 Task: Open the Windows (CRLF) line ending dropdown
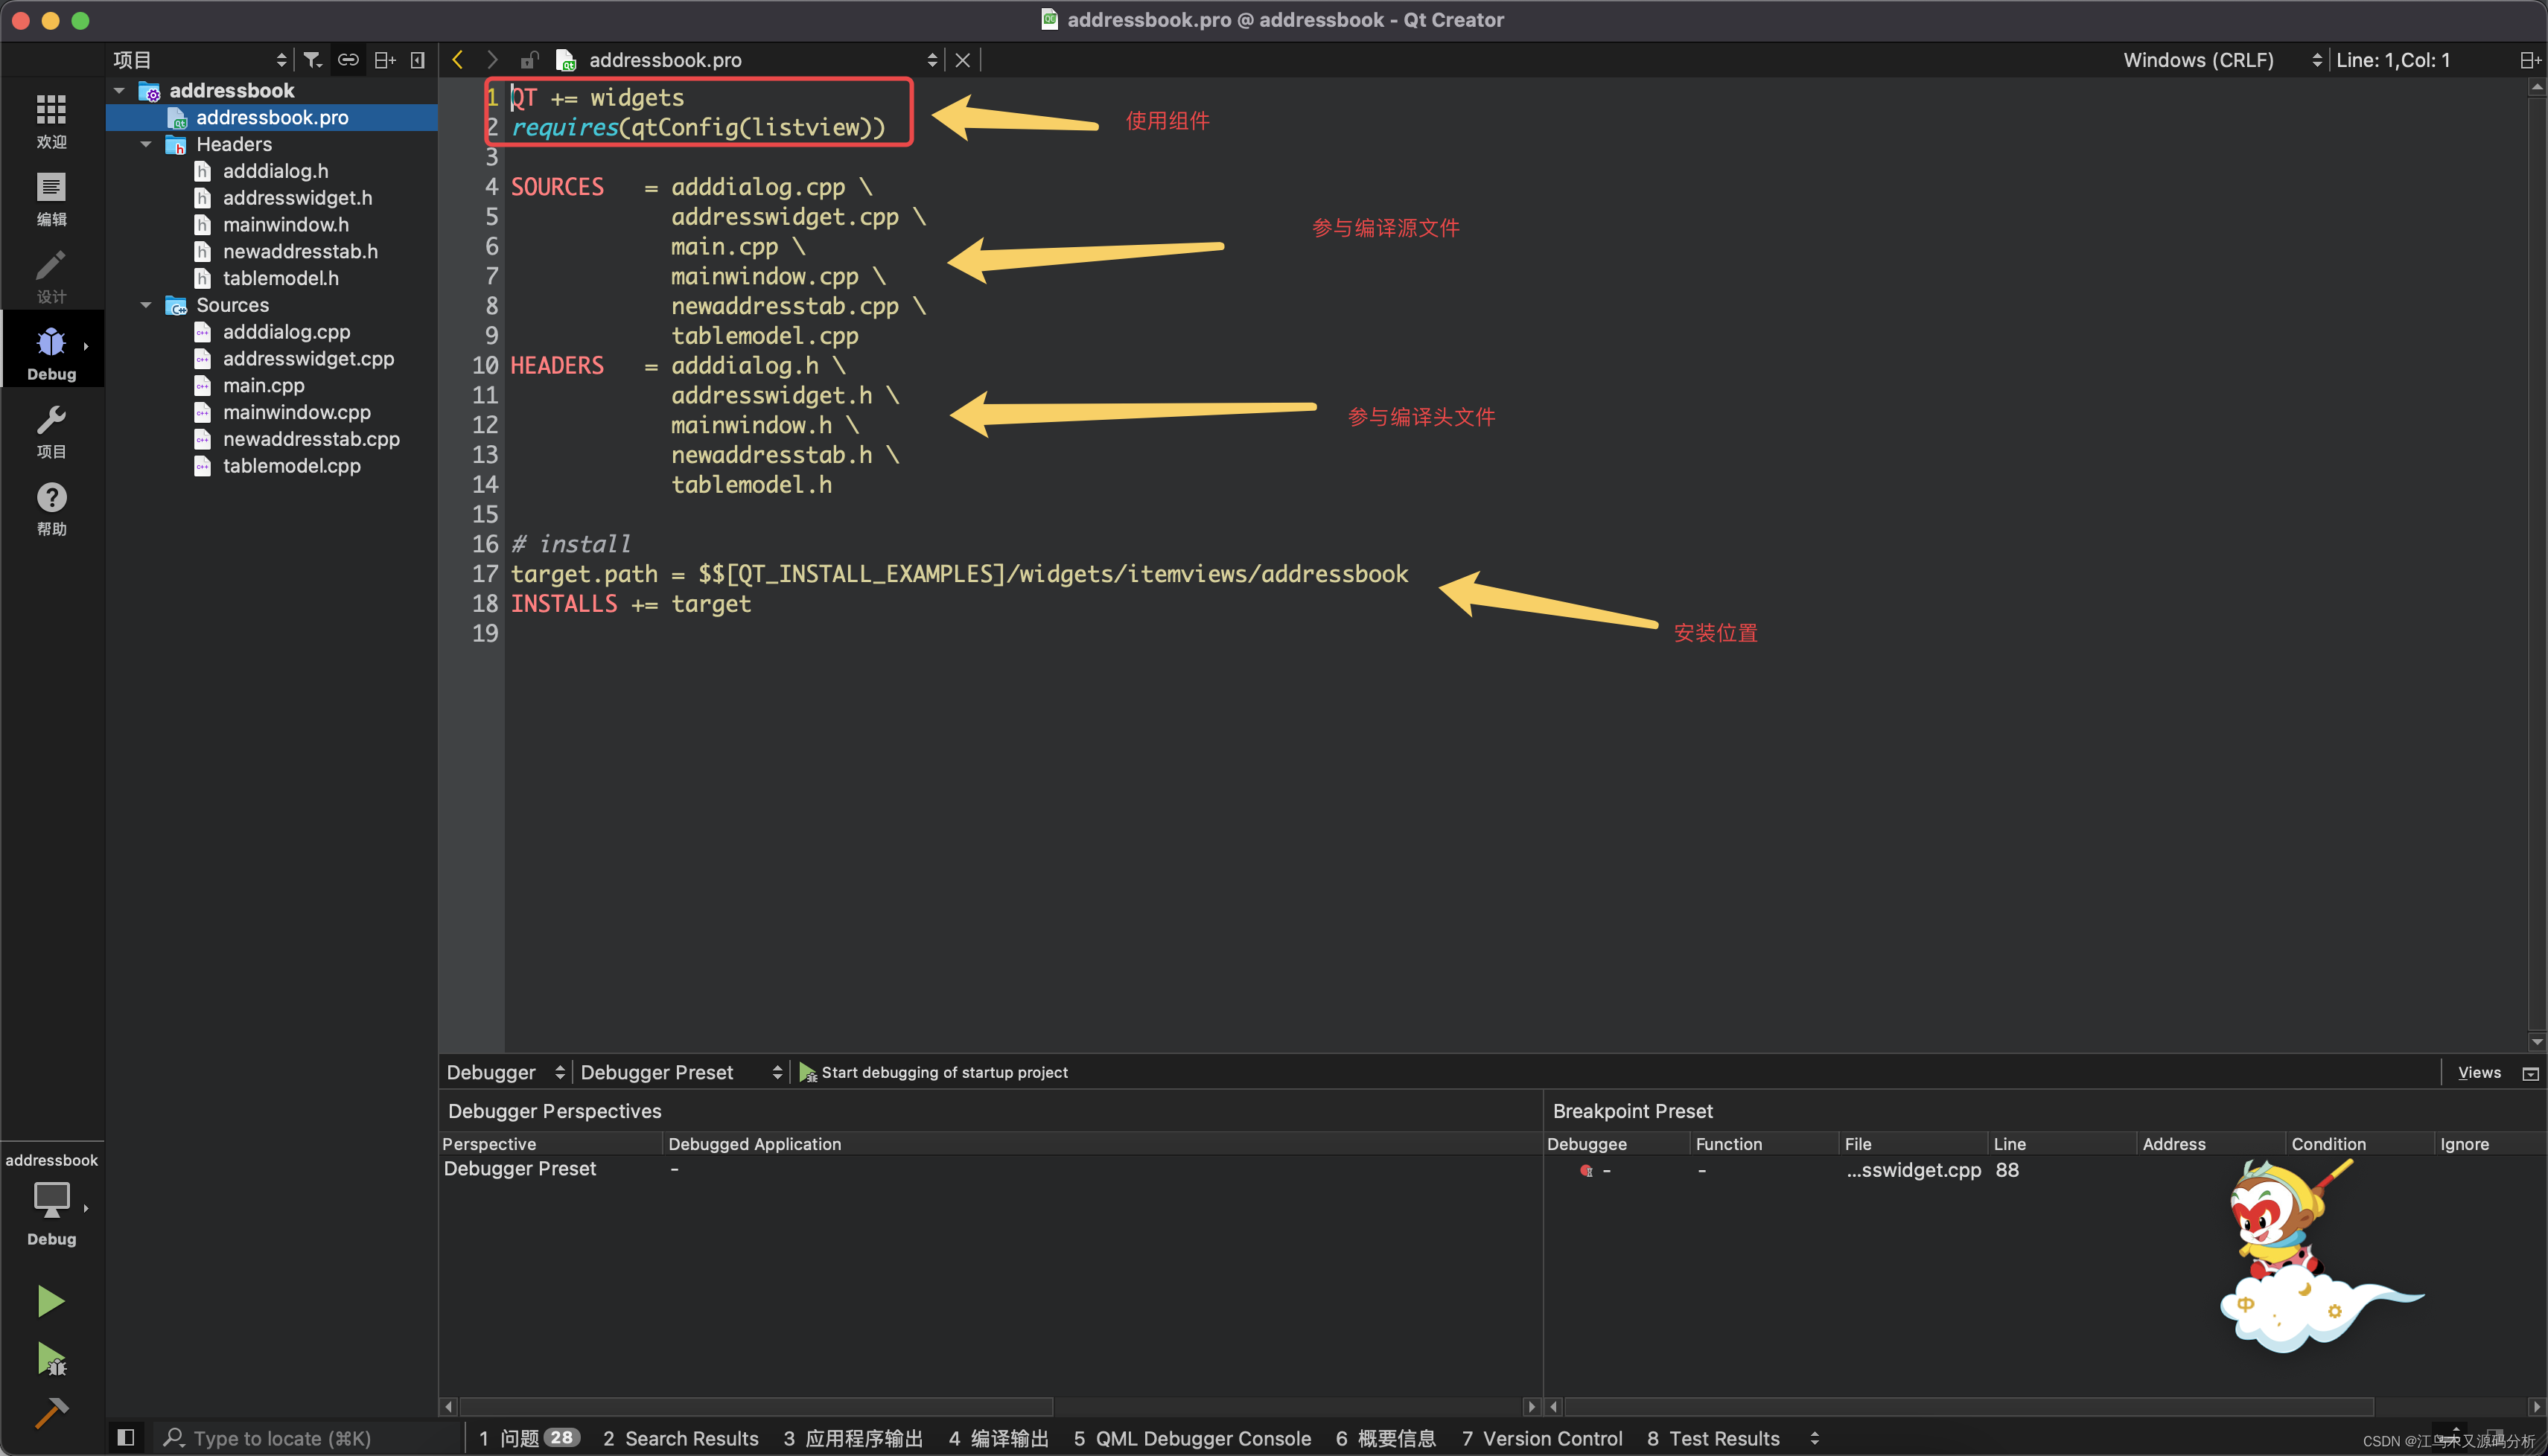point(2220,60)
